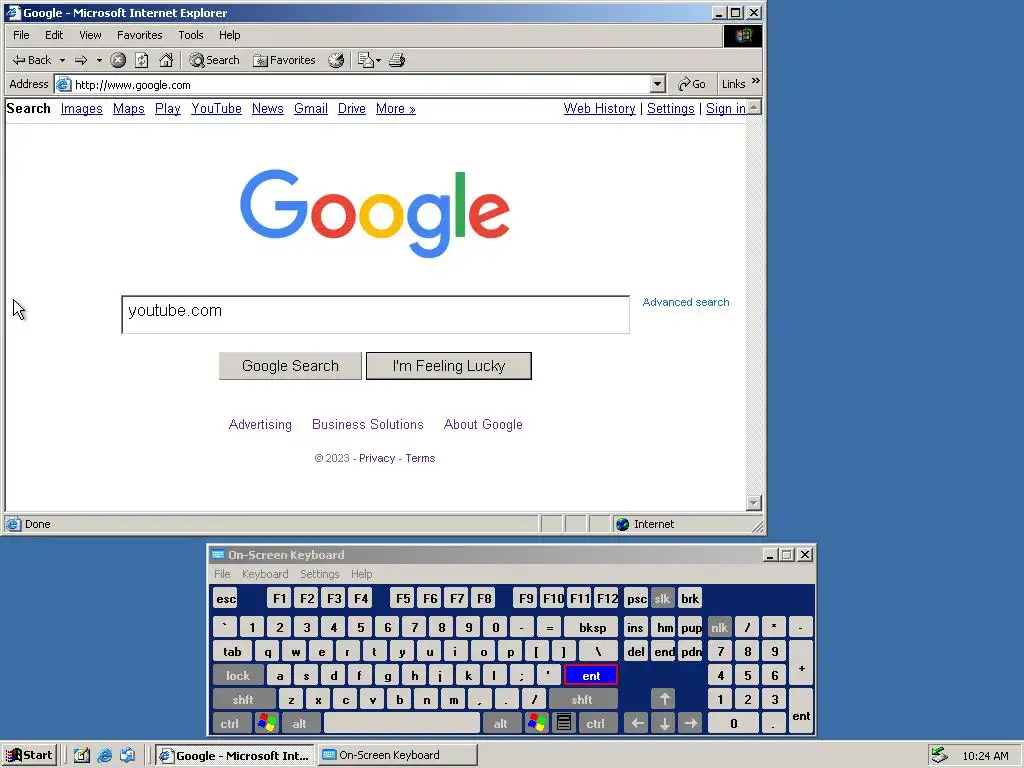The height and width of the screenshot is (768, 1024).
Task: Click the Google Search button
Action: click(x=290, y=366)
